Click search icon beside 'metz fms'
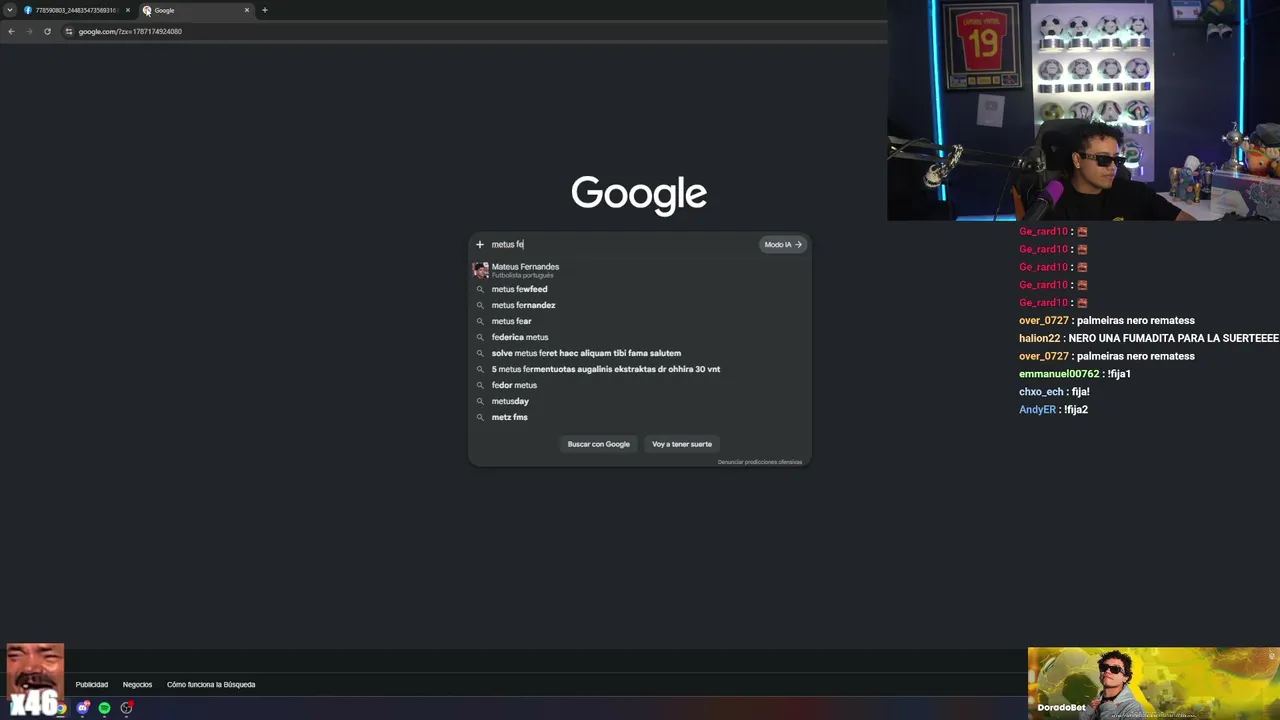1280x720 pixels. click(480, 417)
